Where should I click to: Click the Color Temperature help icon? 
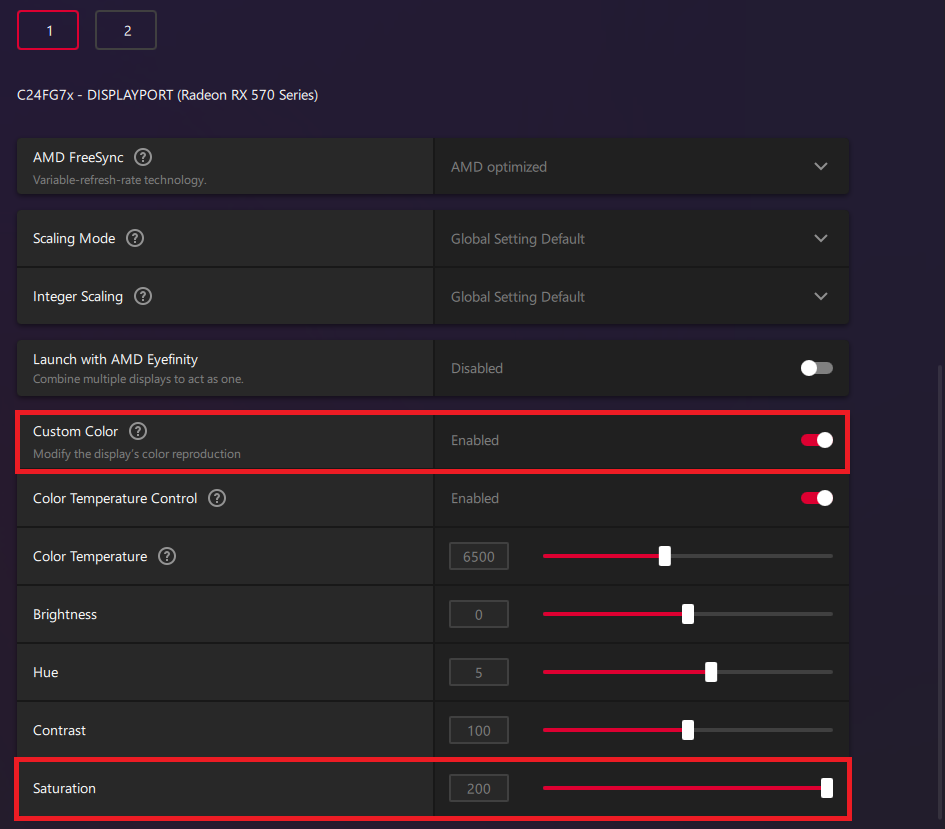click(167, 556)
